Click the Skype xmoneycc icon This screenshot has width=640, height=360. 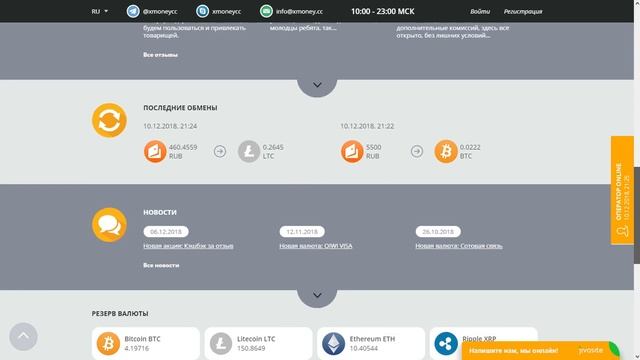[202, 11]
